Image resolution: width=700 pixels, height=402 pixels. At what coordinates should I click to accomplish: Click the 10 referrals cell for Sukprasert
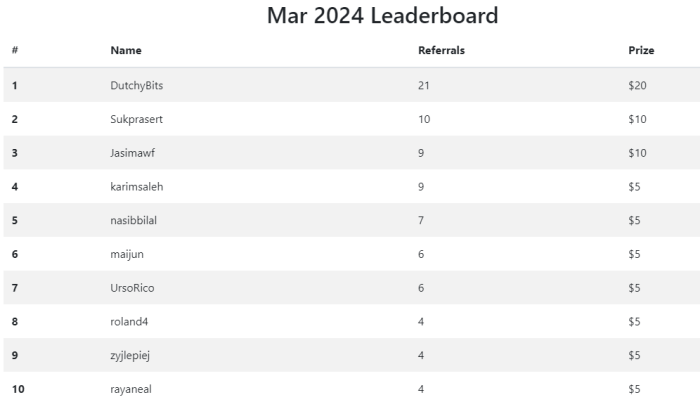[424, 119]
